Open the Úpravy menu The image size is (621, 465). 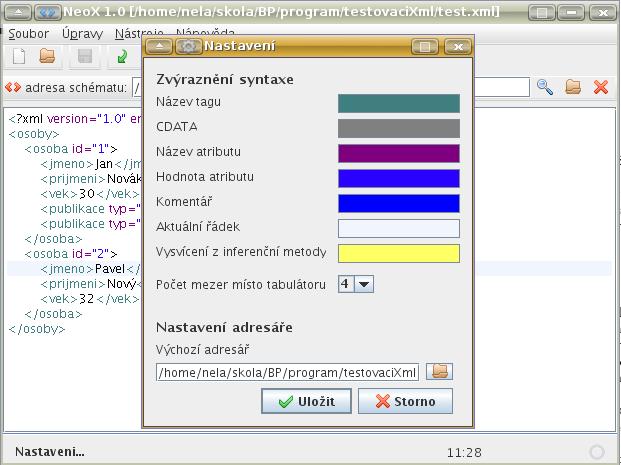point(82,34)
